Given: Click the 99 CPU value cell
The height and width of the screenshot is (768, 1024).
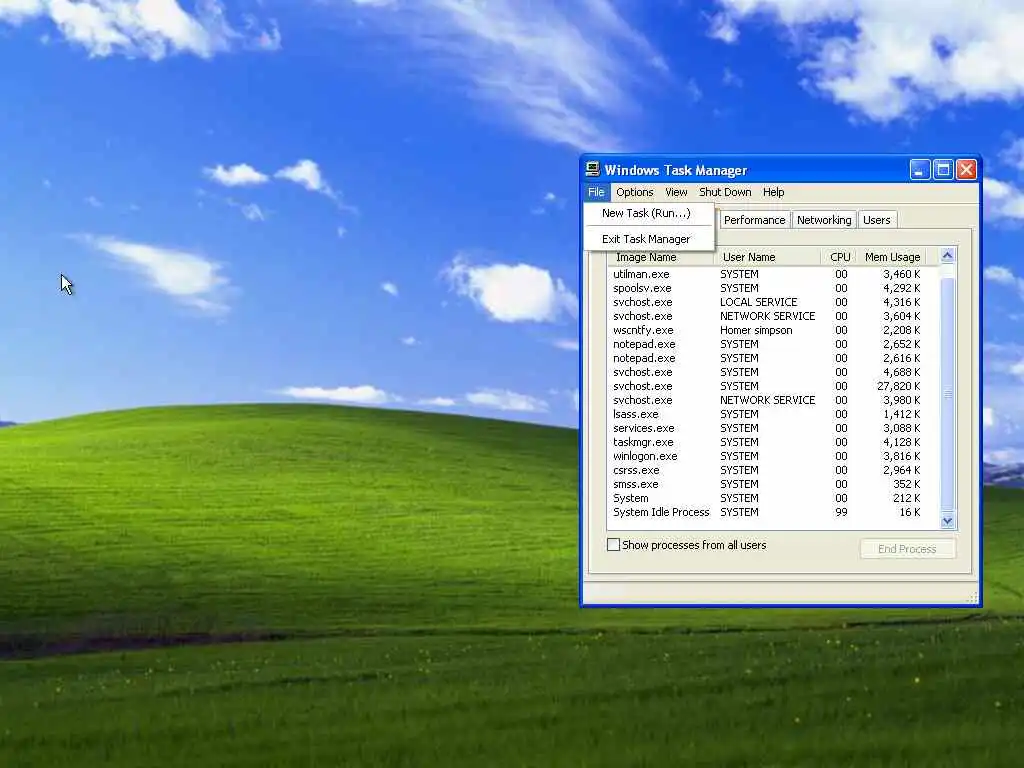Looking at the screenshot, I should (841, 513).
